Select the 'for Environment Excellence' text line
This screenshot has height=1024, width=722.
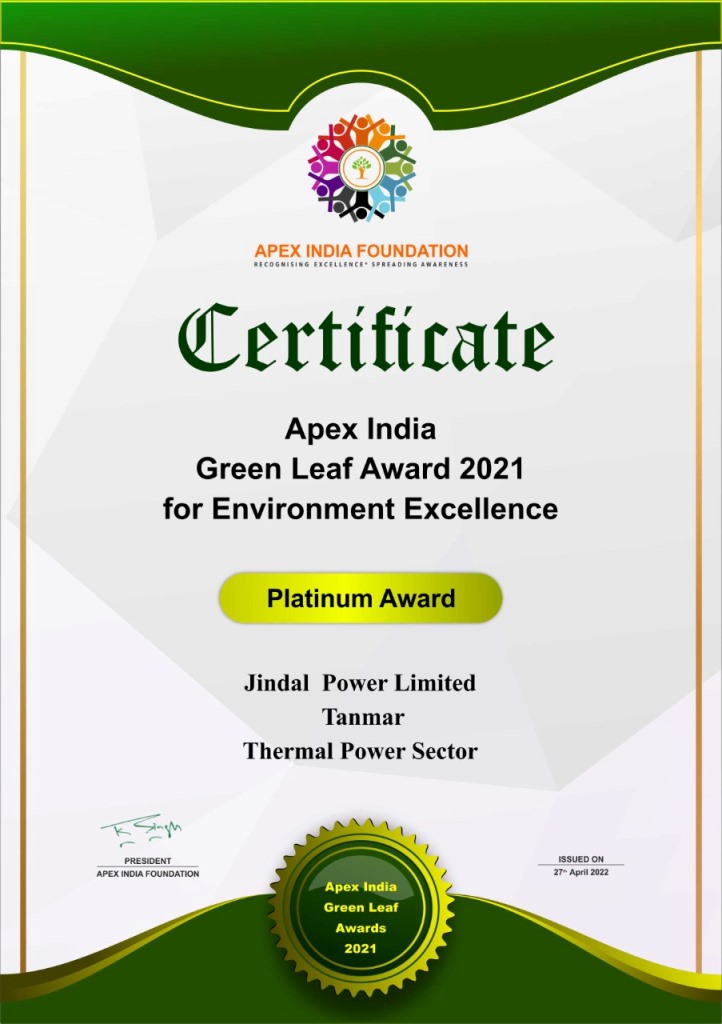pyautogui.click(x=360, y=509)
